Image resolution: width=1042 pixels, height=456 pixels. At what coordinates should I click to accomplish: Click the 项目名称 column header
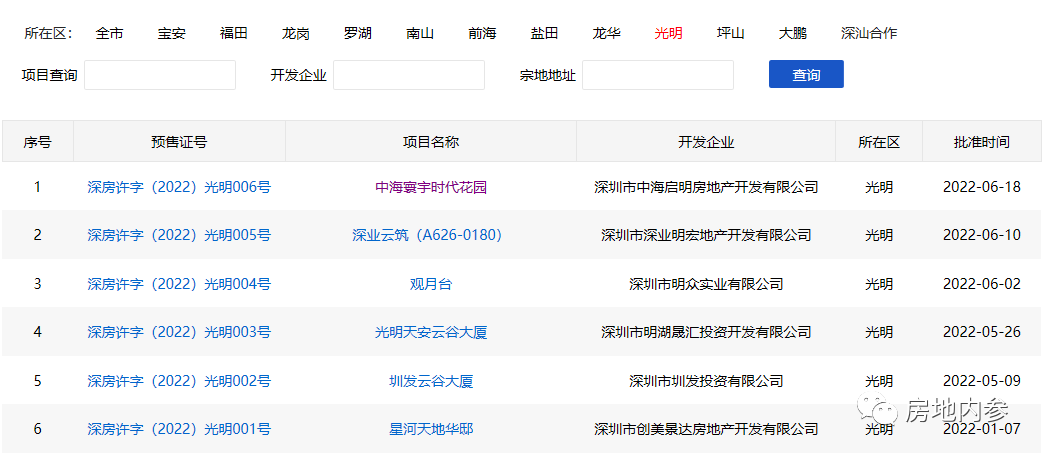coord(431,142)
